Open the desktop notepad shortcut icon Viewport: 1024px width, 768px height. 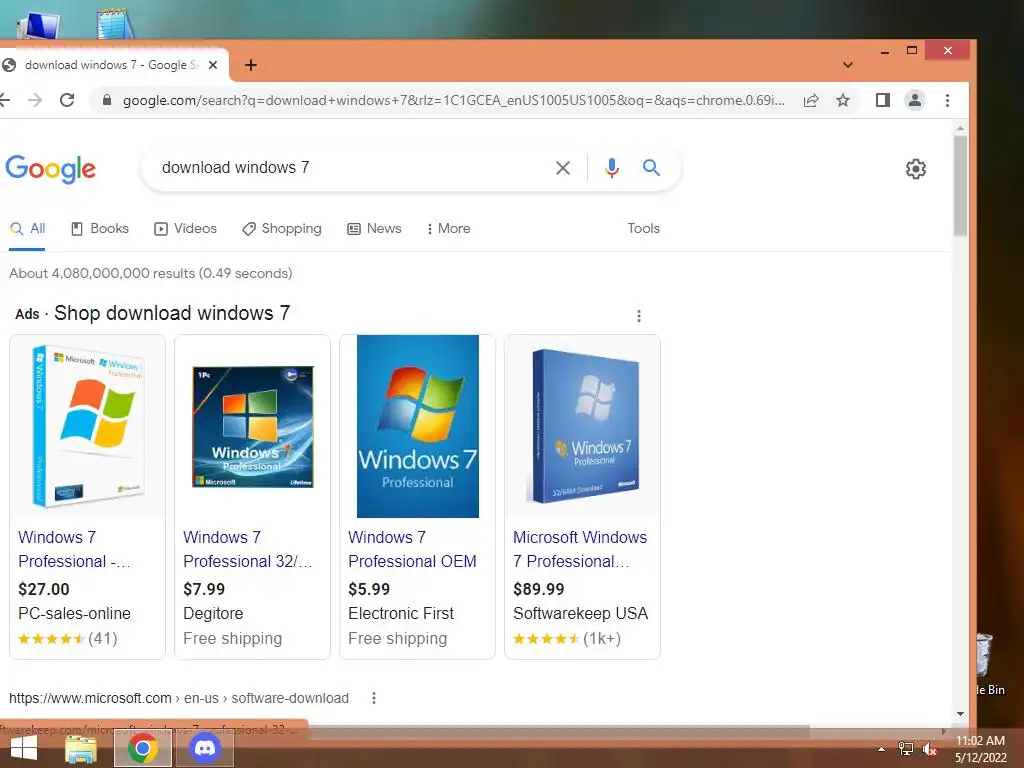(115, 24)
